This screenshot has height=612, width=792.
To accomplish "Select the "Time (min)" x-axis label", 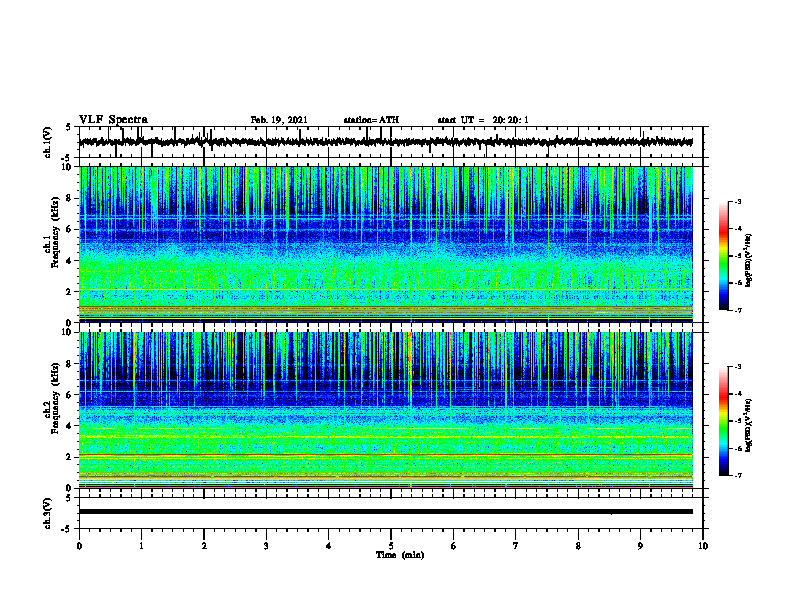I will 400,555.
